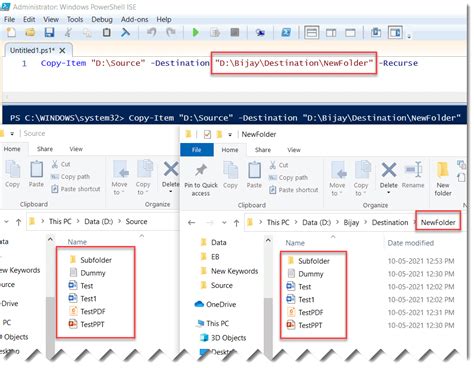
Task: Open new remote PowerShell tab icon
Action: pos(260,32)
